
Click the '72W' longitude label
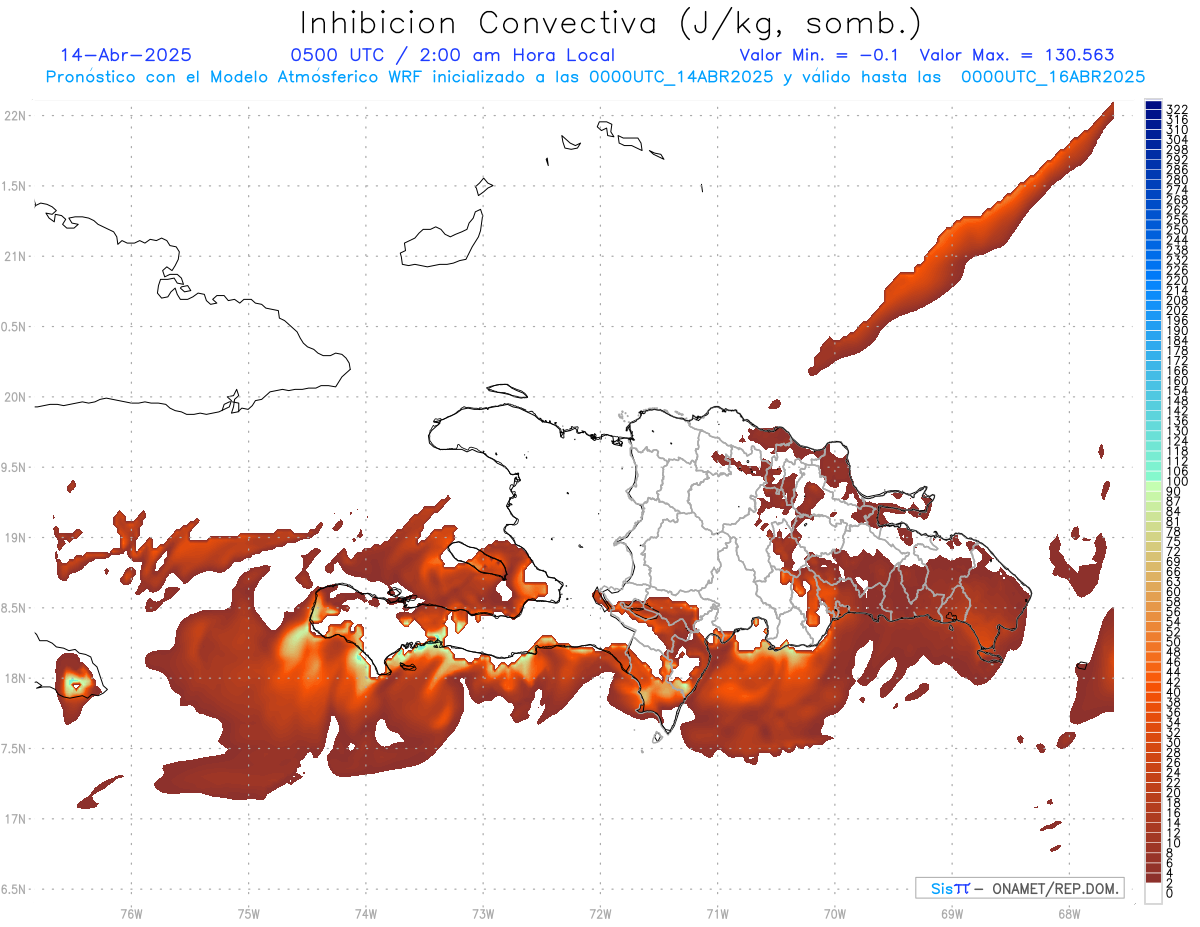[x=600, y=913]
